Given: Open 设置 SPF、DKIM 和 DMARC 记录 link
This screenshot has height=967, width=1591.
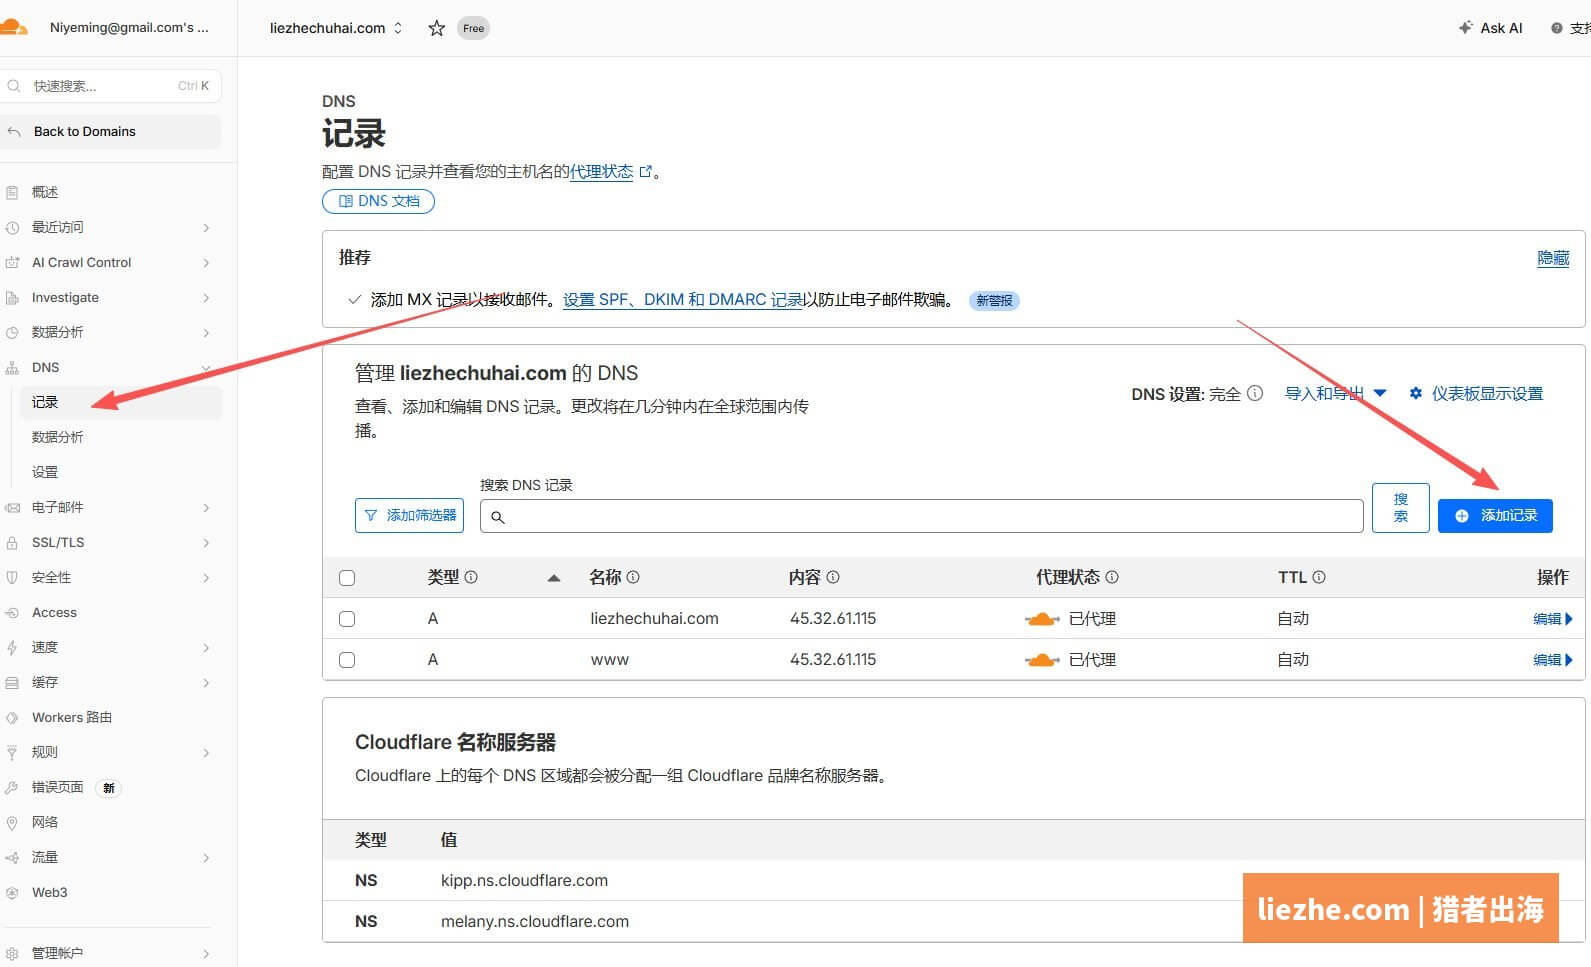Looking at the screenshot, I should (683, 299).
